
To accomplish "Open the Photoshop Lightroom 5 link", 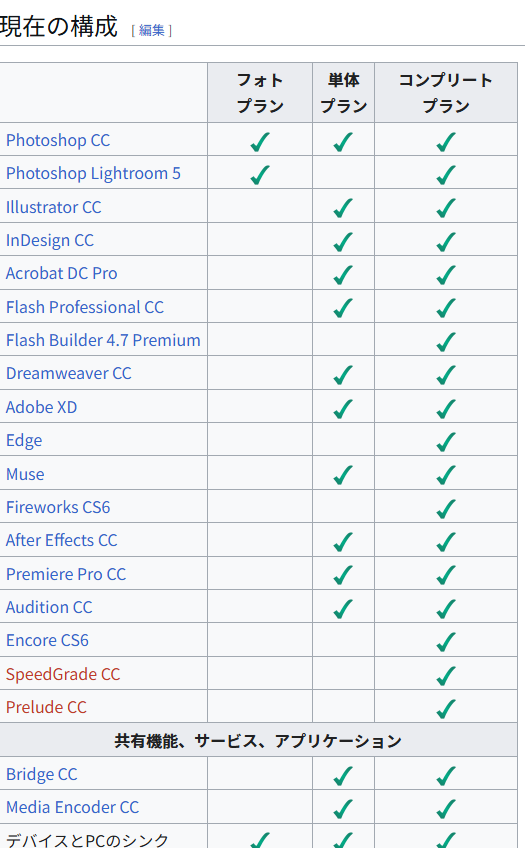I will (93, 173).
